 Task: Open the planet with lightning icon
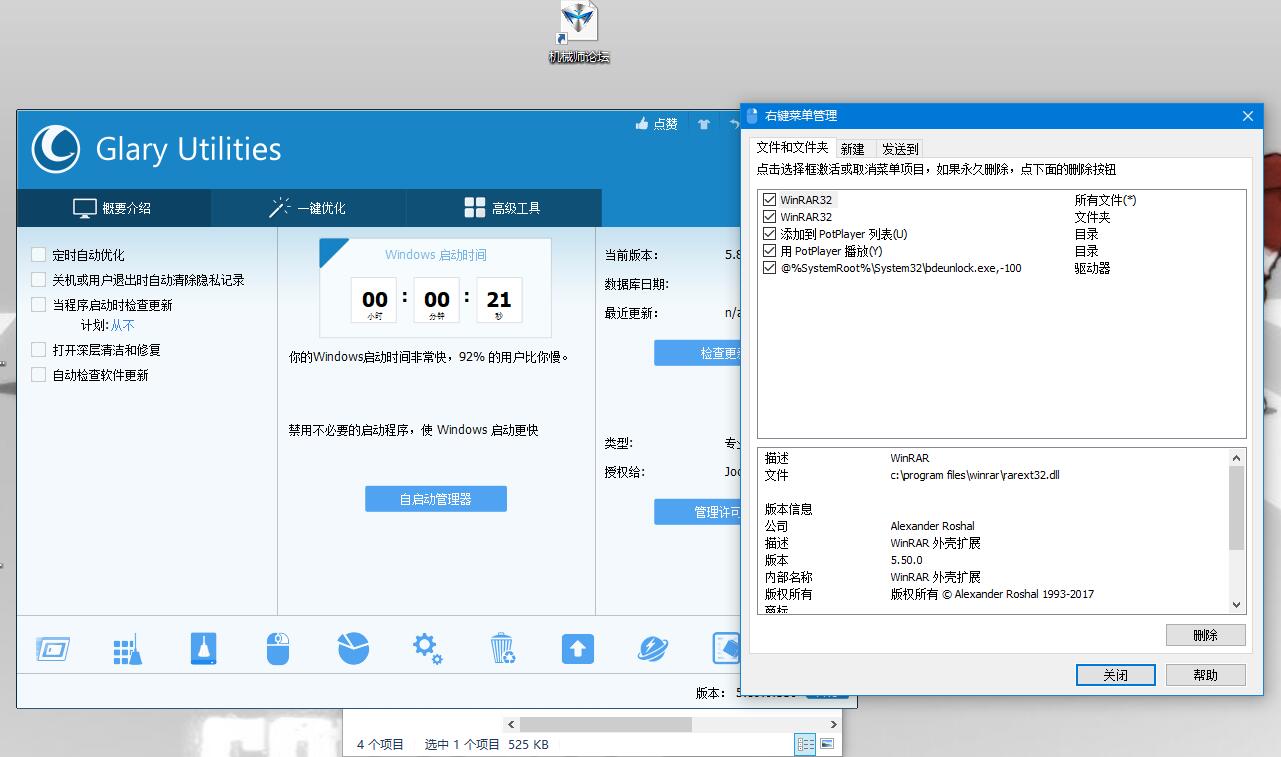pos(652,649)
